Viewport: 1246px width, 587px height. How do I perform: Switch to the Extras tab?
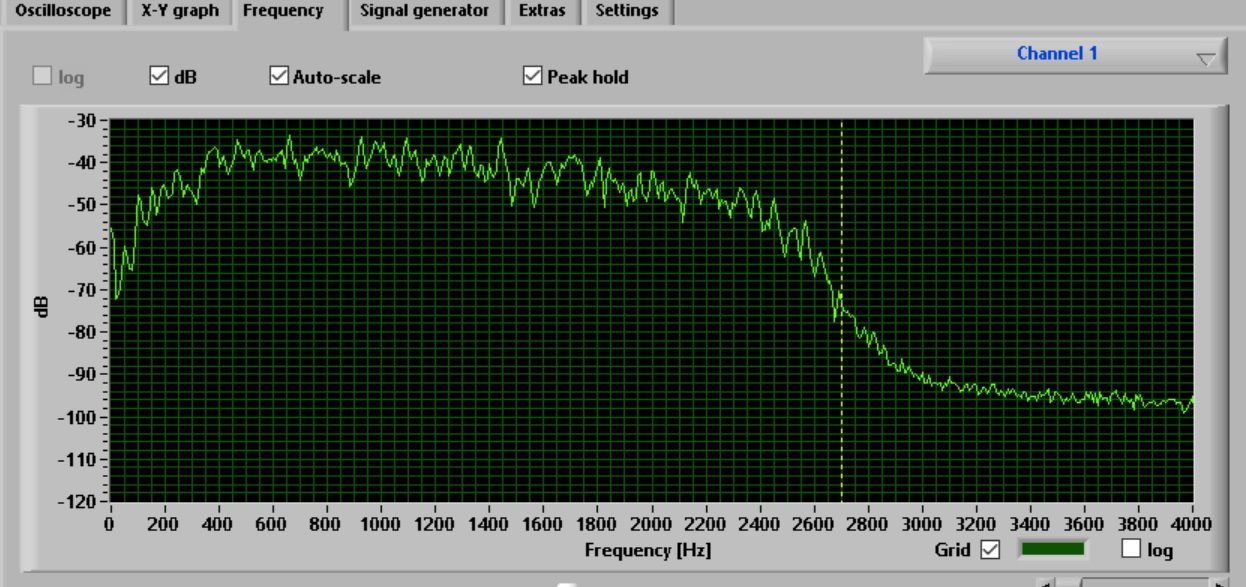542,12
